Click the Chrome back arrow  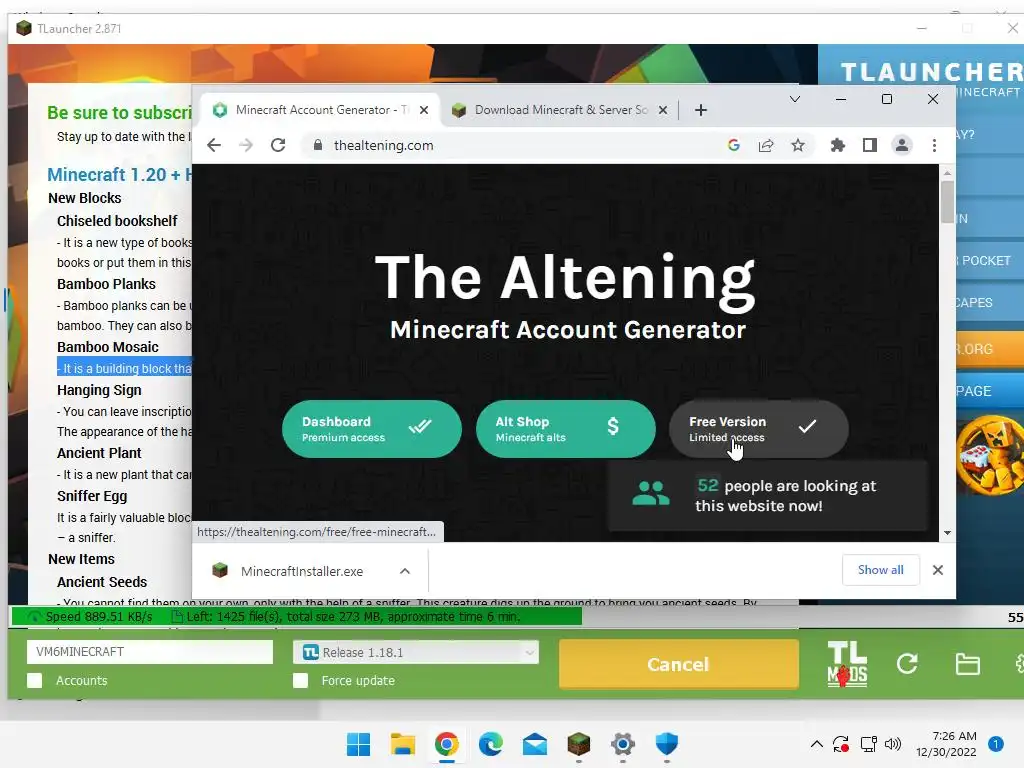pos(214,145)
